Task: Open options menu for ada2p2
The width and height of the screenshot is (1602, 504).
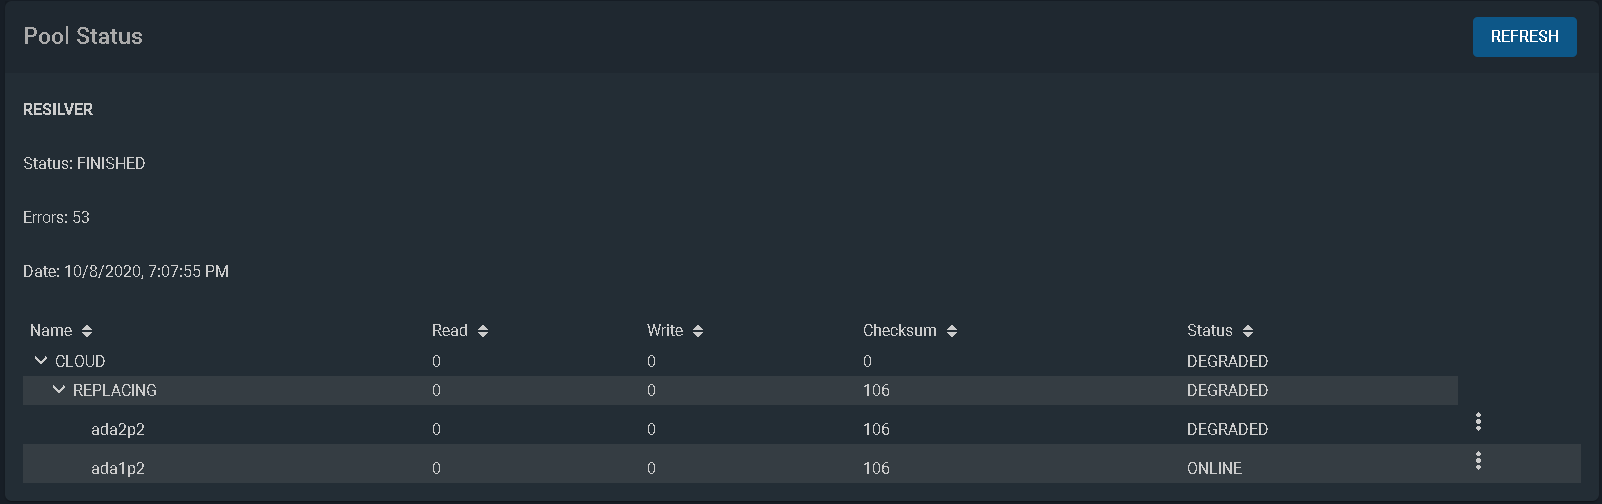Action: (1478, 422)
